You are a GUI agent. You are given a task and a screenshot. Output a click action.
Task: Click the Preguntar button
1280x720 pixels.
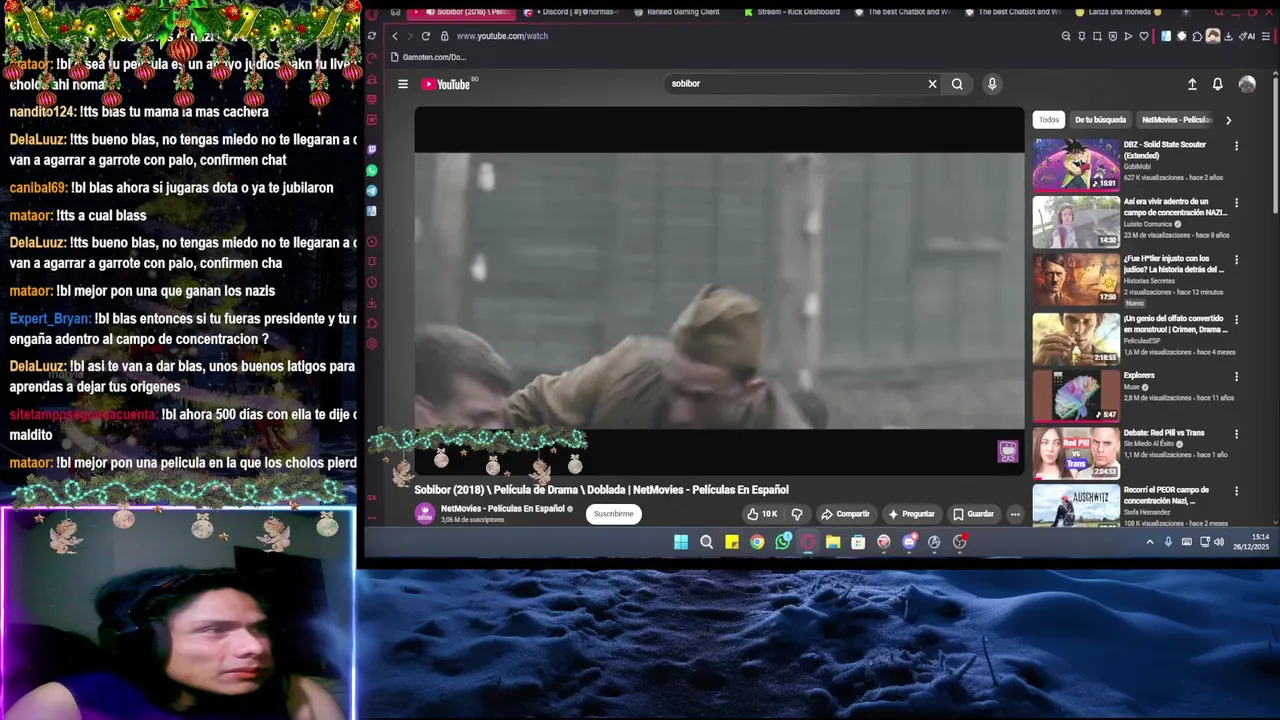910,514
